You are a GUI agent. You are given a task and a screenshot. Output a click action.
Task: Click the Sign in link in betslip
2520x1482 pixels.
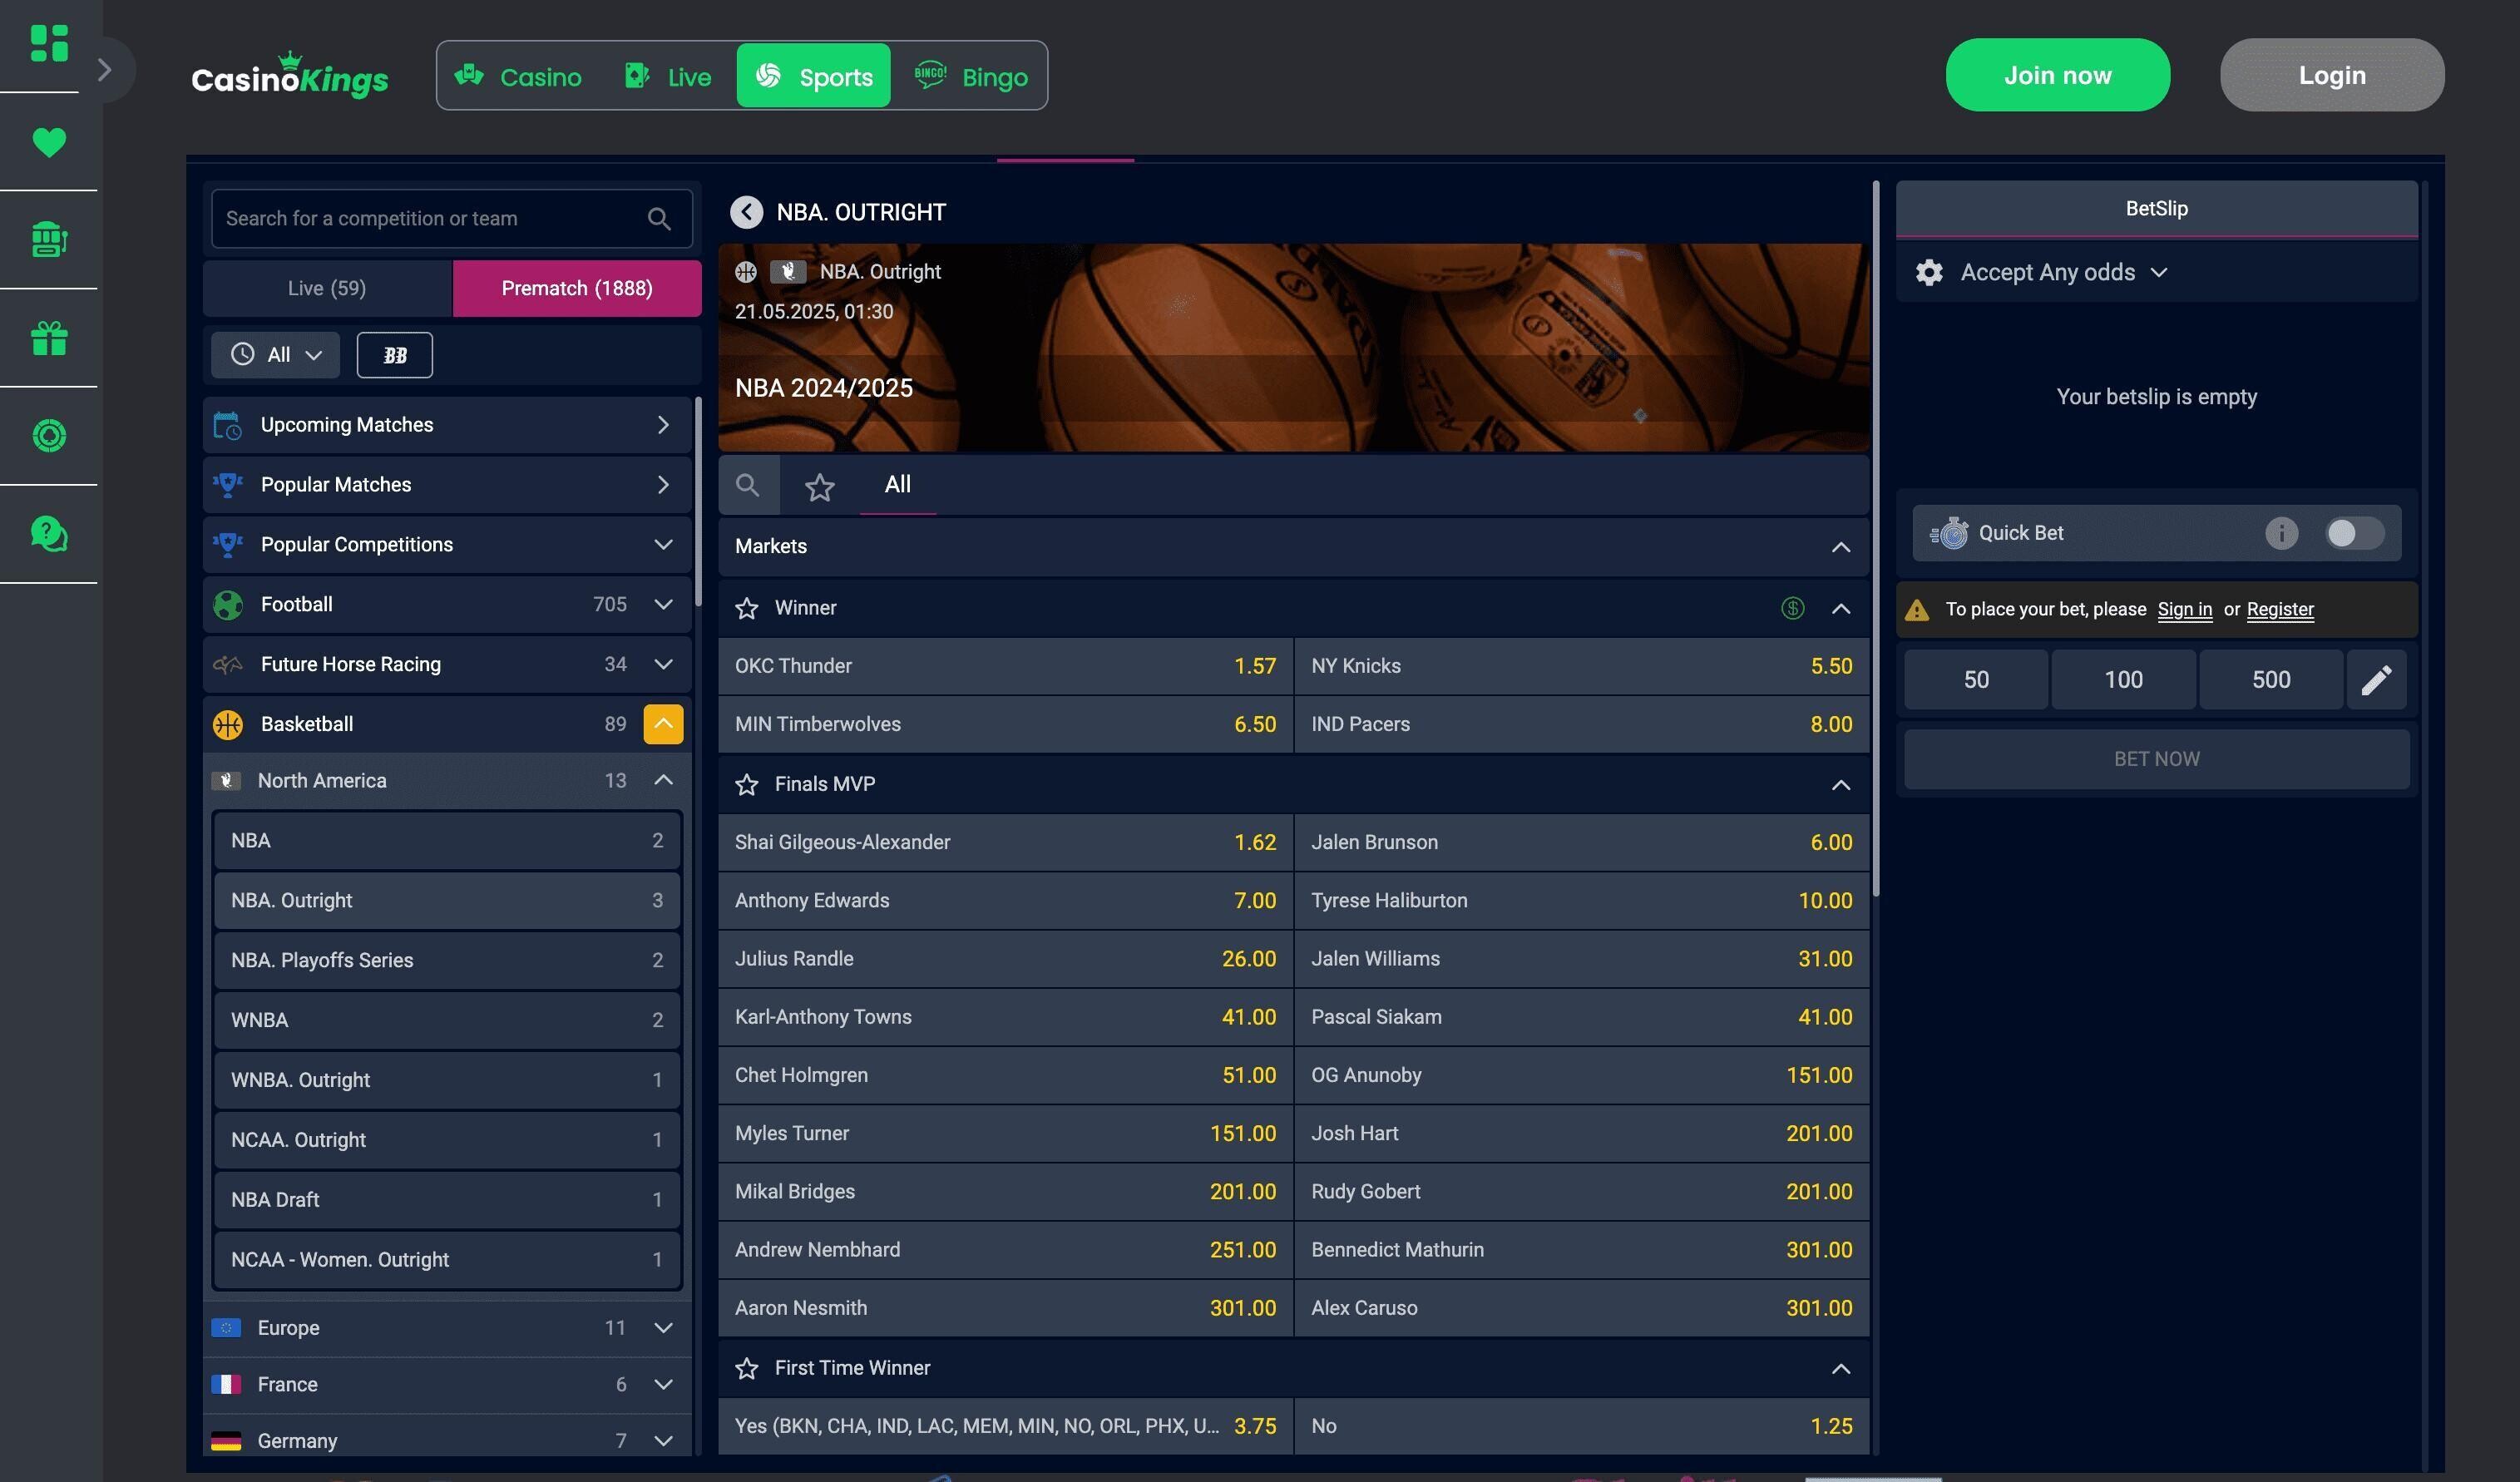click(x=2183, y=610)
